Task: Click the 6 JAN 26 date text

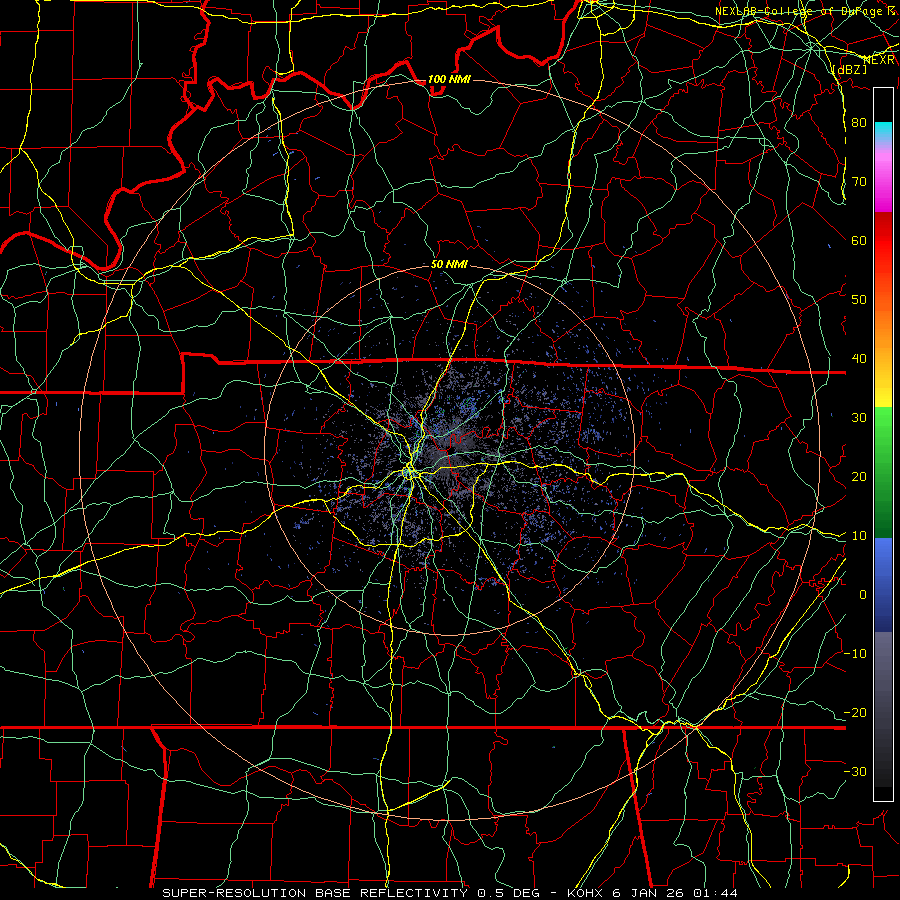Action: [x=647, y=893]
